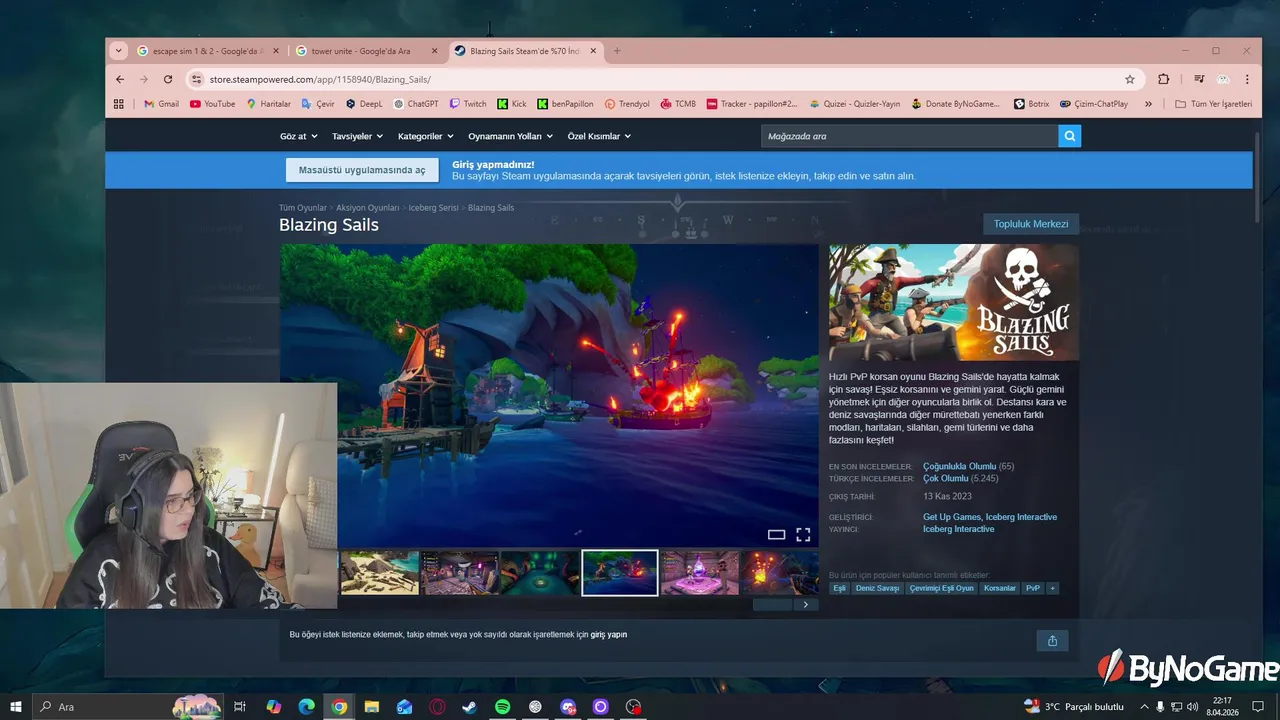Screen dimensions: 1280x720
Task: Click the Windows taskbar Ara search box
Action: click(128, 707)
